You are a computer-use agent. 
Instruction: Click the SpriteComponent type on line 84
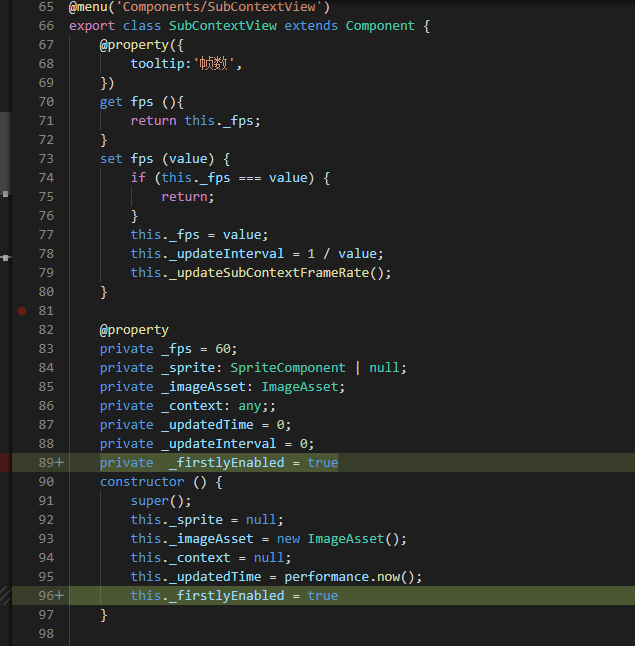(x=288, y=368)
